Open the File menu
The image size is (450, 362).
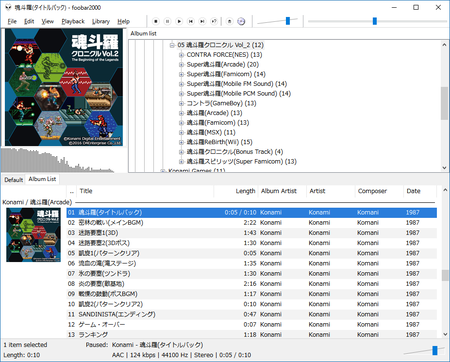12,21
